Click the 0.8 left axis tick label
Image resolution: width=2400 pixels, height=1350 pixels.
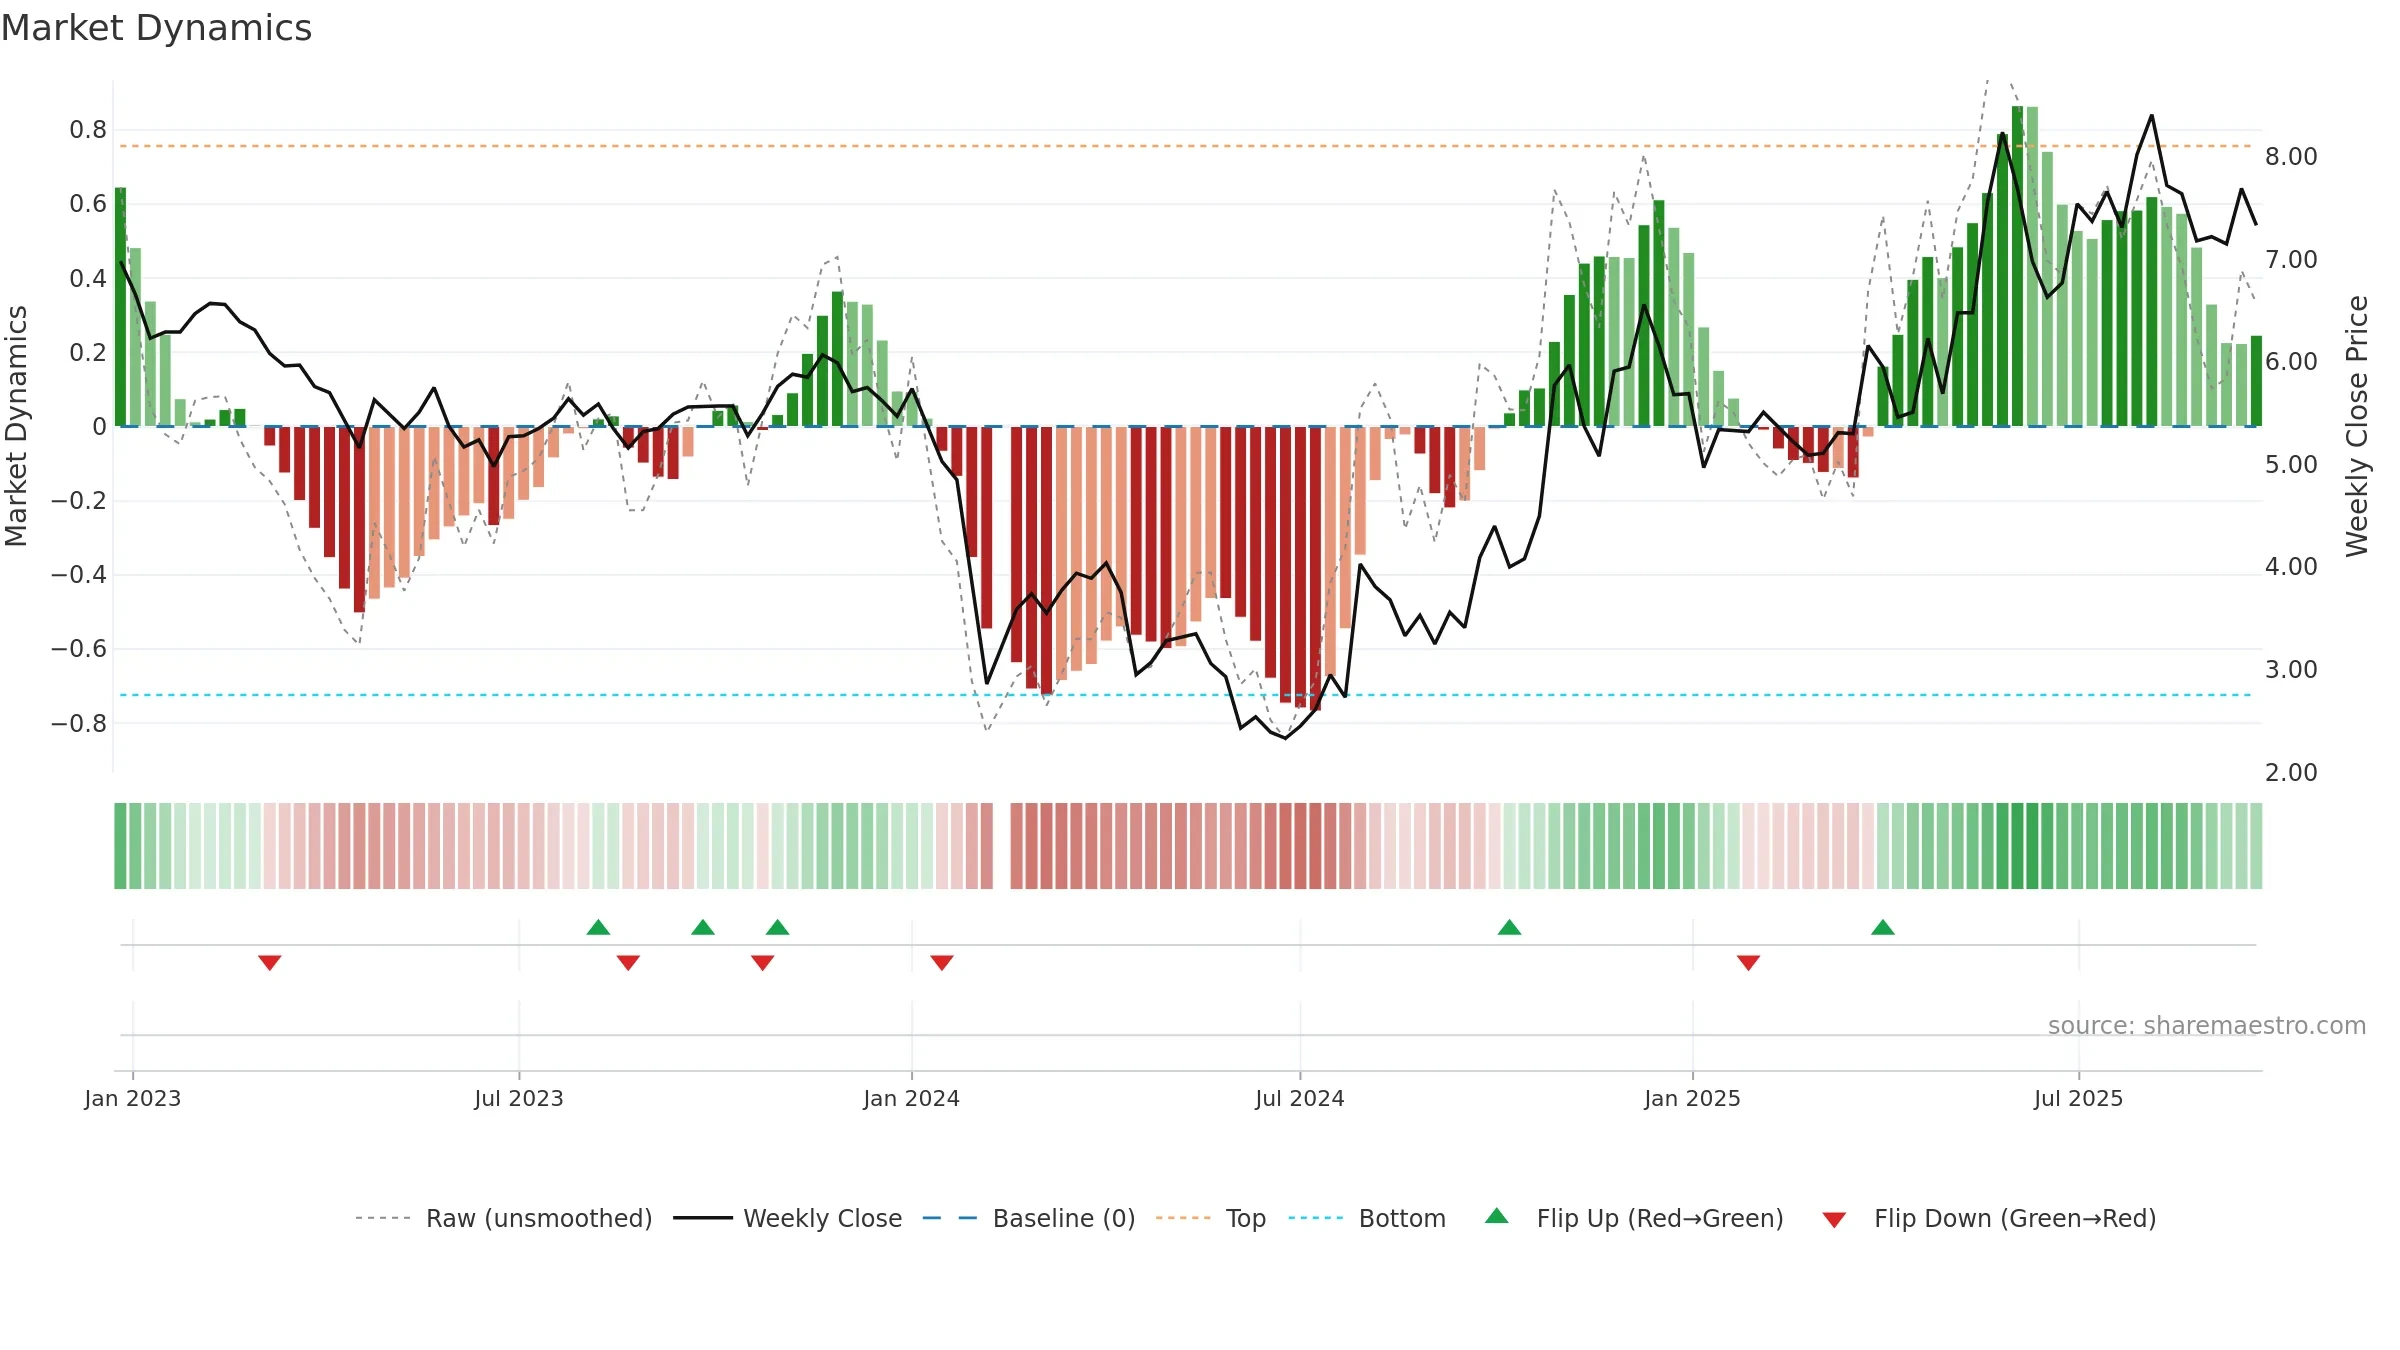tap(88, 130)
